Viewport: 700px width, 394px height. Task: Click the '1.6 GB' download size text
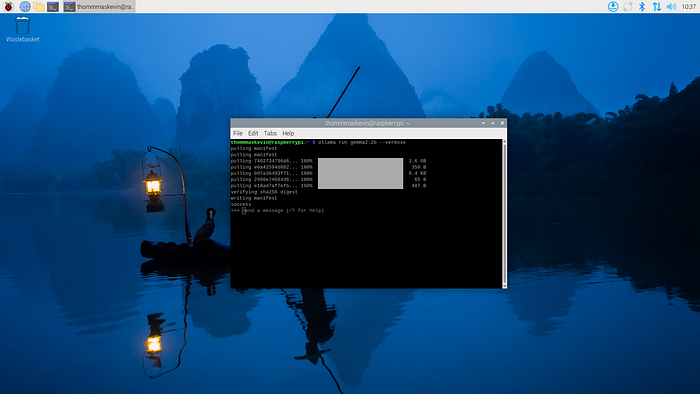coord(417,161)
